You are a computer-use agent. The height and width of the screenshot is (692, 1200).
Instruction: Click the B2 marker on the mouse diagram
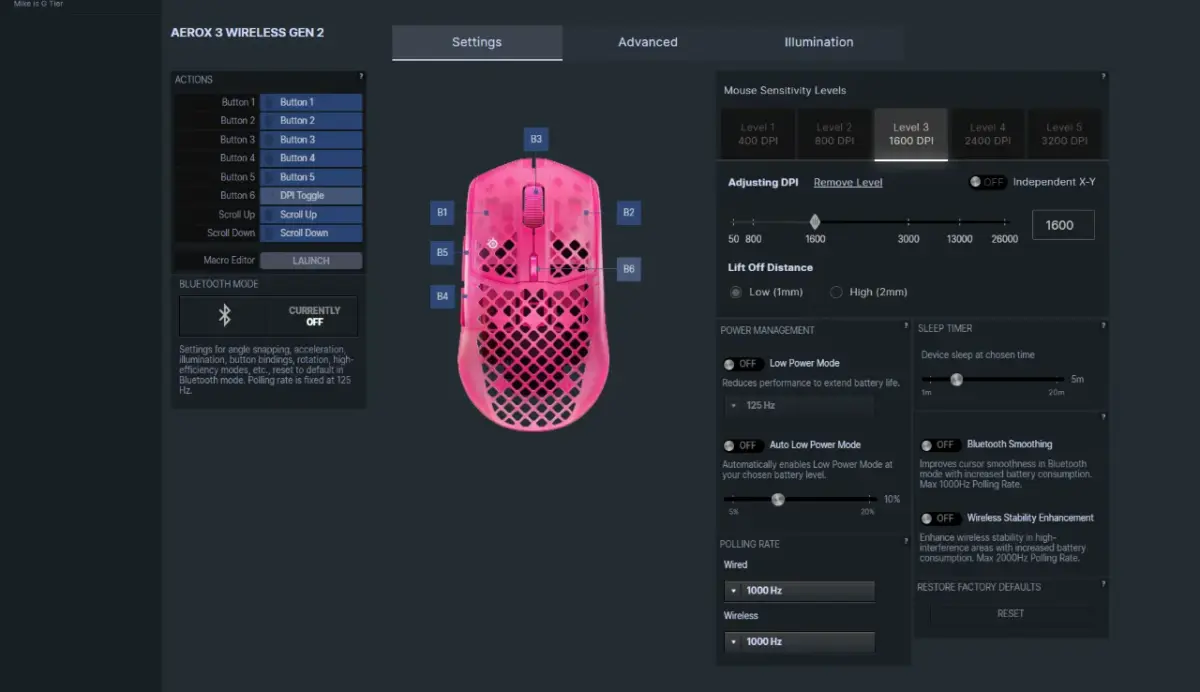coord(628,212)
